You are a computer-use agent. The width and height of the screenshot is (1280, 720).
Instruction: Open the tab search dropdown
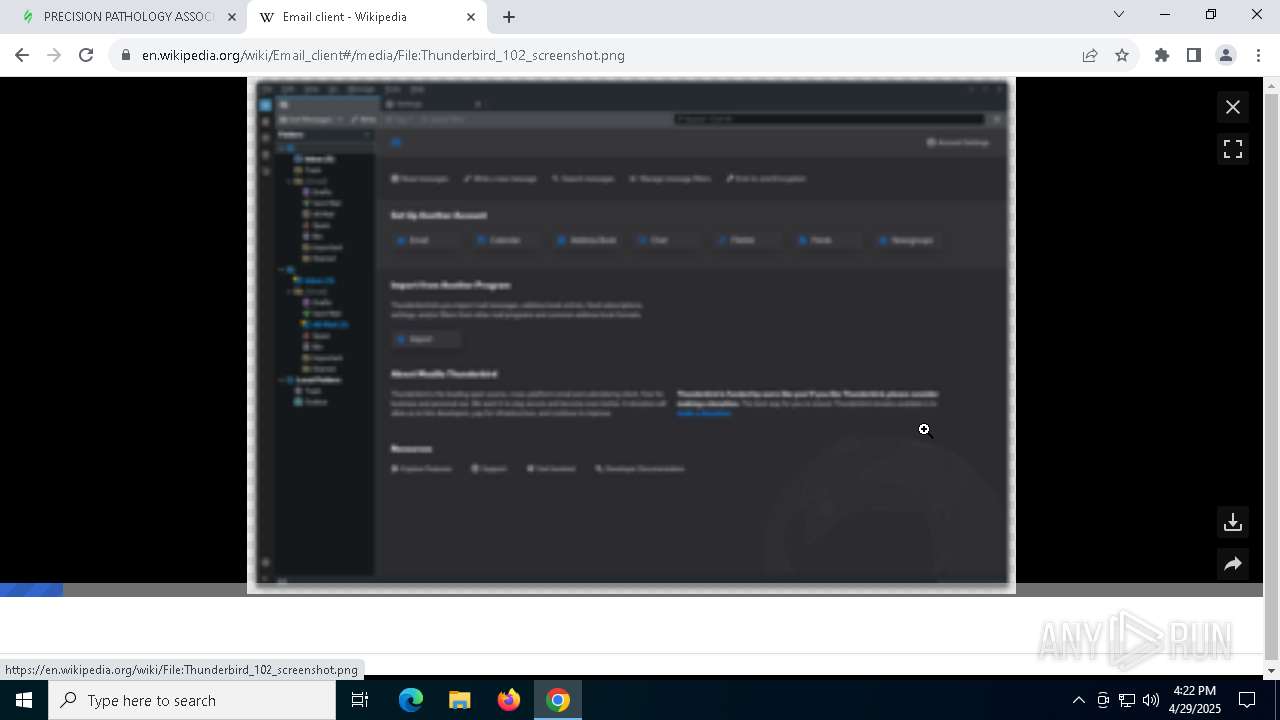point(1119,15)
